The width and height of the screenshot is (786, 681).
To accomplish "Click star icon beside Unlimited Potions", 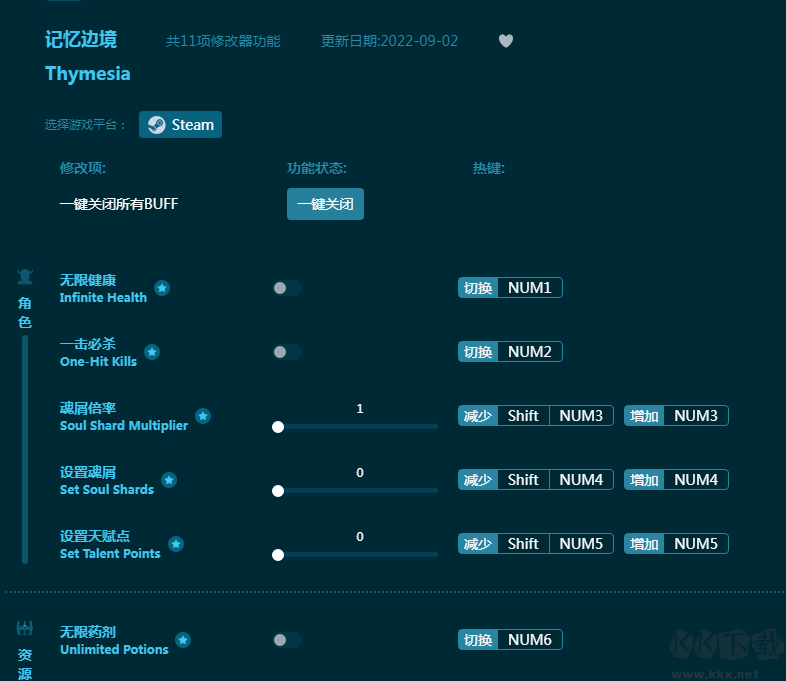I will click(x=183, y=640).
